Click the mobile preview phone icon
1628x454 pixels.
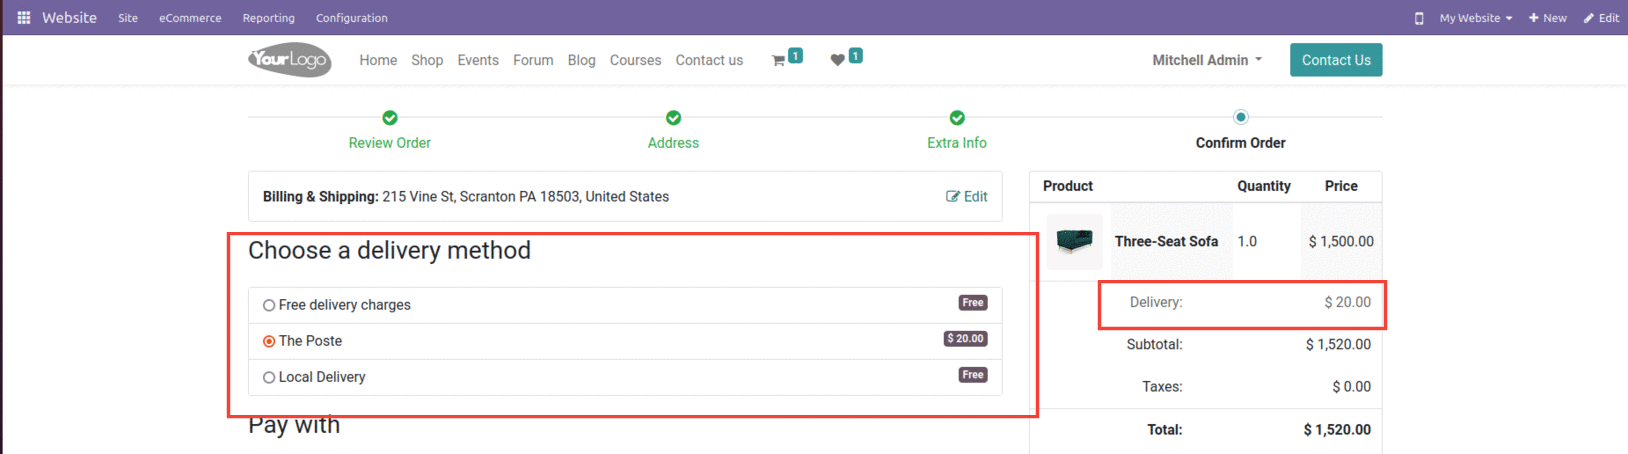(1419, 18)
